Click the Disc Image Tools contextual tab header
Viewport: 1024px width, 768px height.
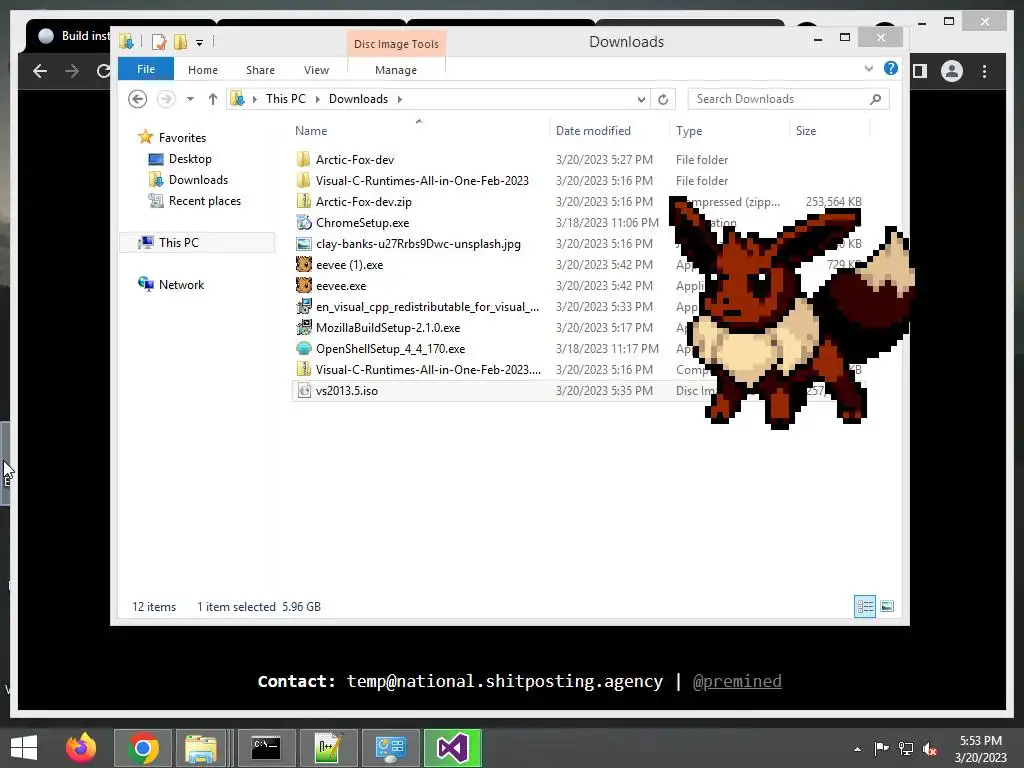(x=396, y=44)
